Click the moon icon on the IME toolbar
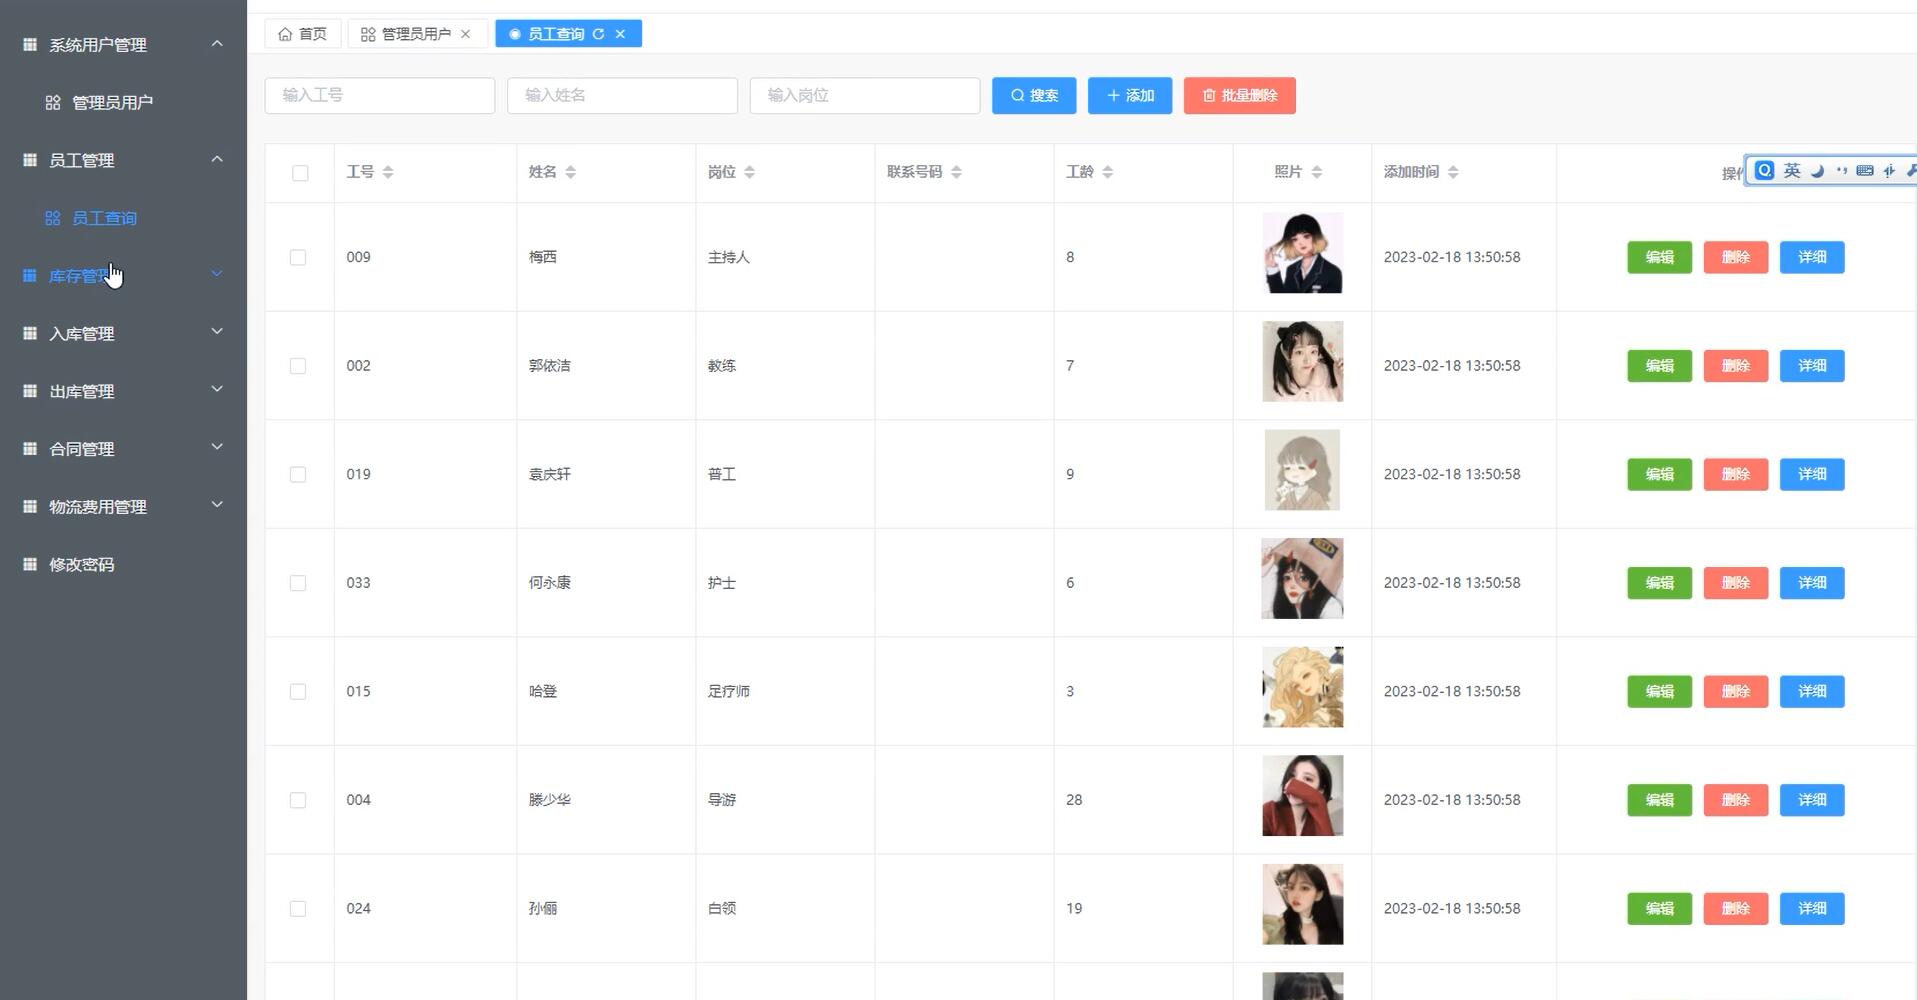Screen dimensions: 1917x1000 [1816, 171]
